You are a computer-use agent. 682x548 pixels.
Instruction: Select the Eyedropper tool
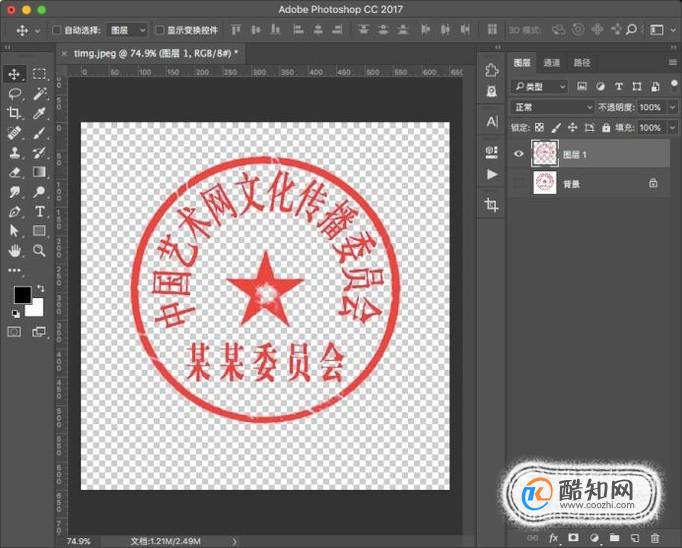pos(39,113)
